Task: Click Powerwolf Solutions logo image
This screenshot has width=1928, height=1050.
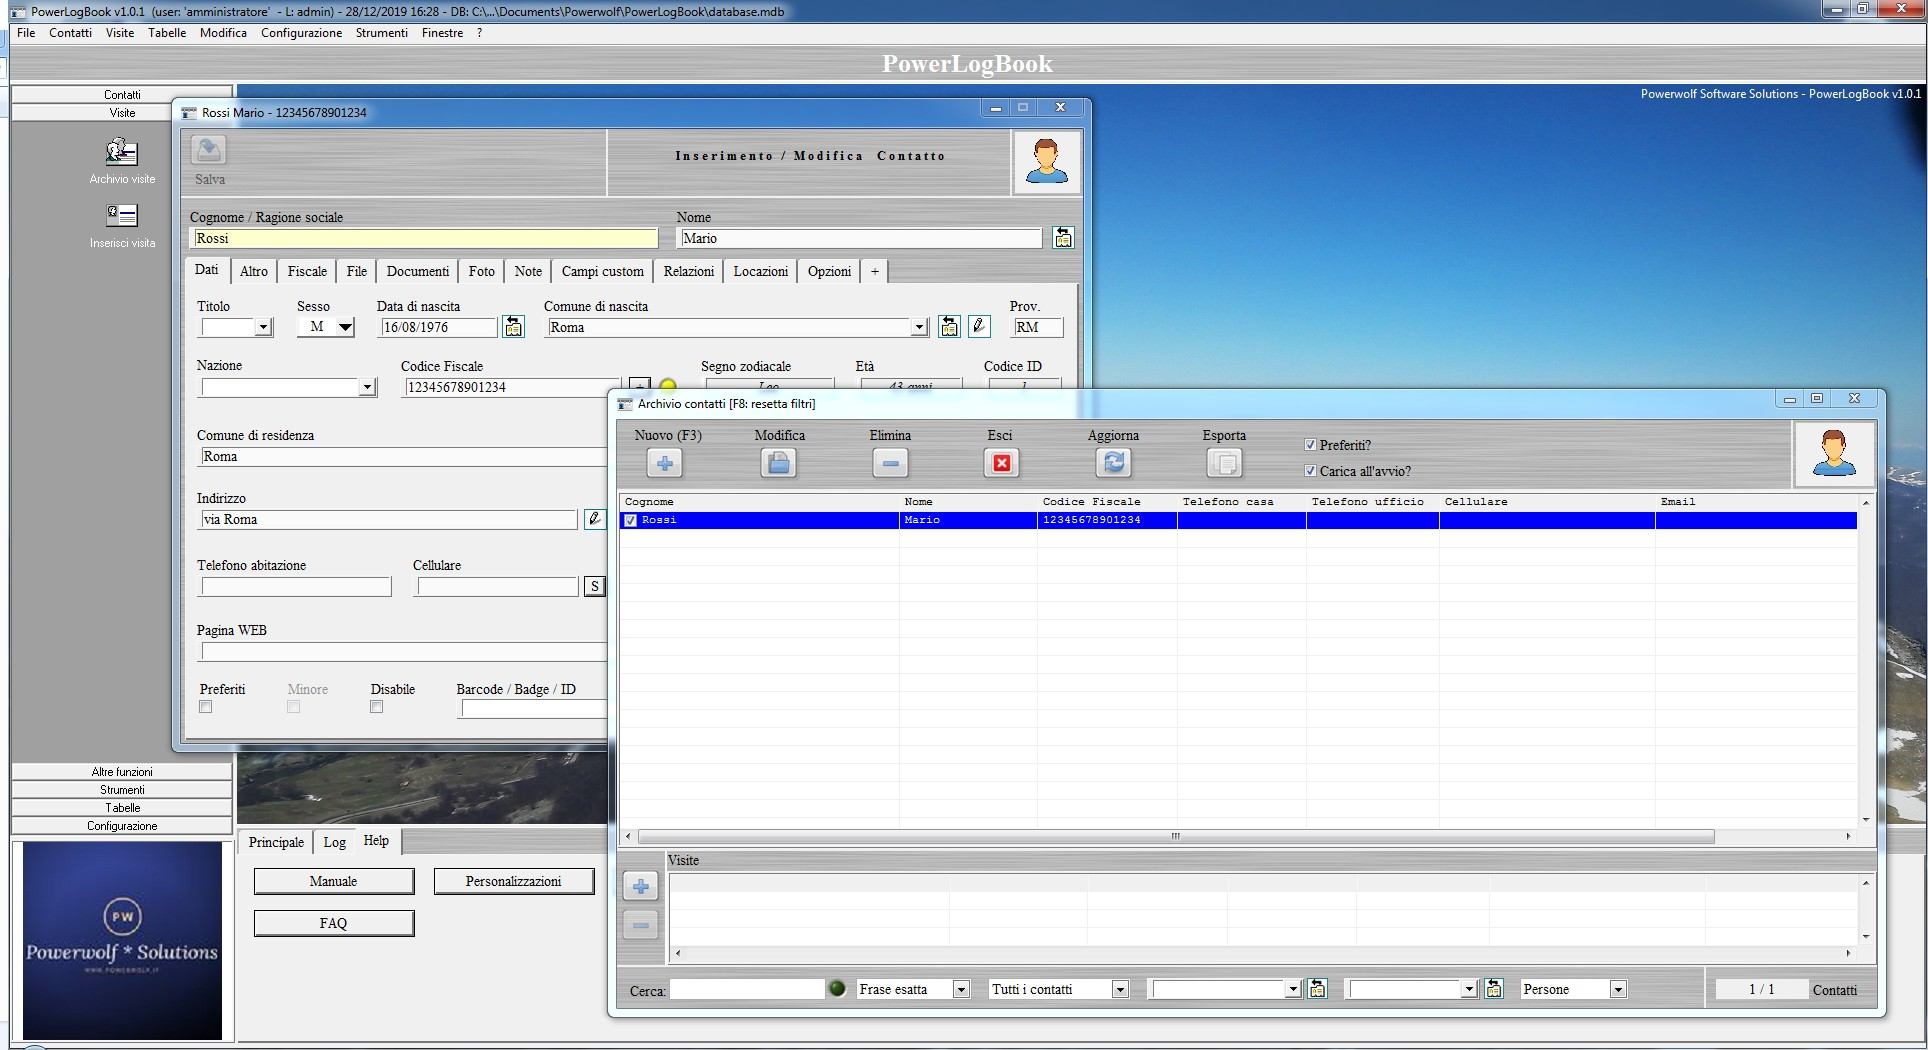Action: tap(122, 940)
